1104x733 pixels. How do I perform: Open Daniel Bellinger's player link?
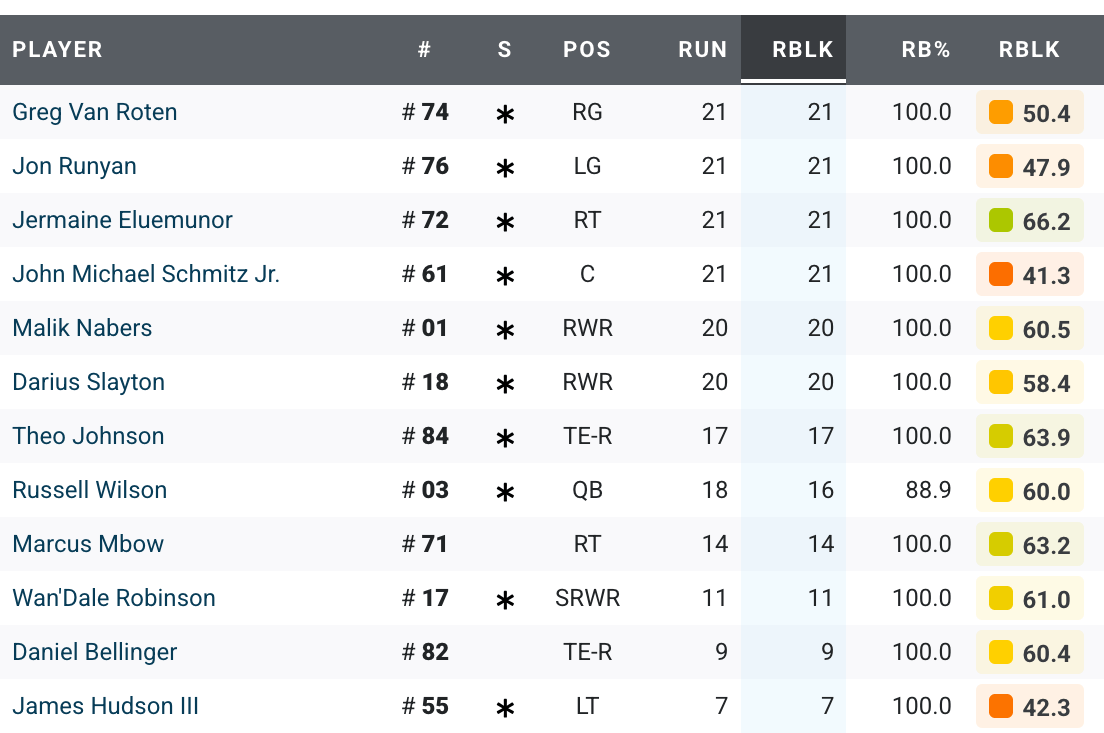[x=95, y=652]
